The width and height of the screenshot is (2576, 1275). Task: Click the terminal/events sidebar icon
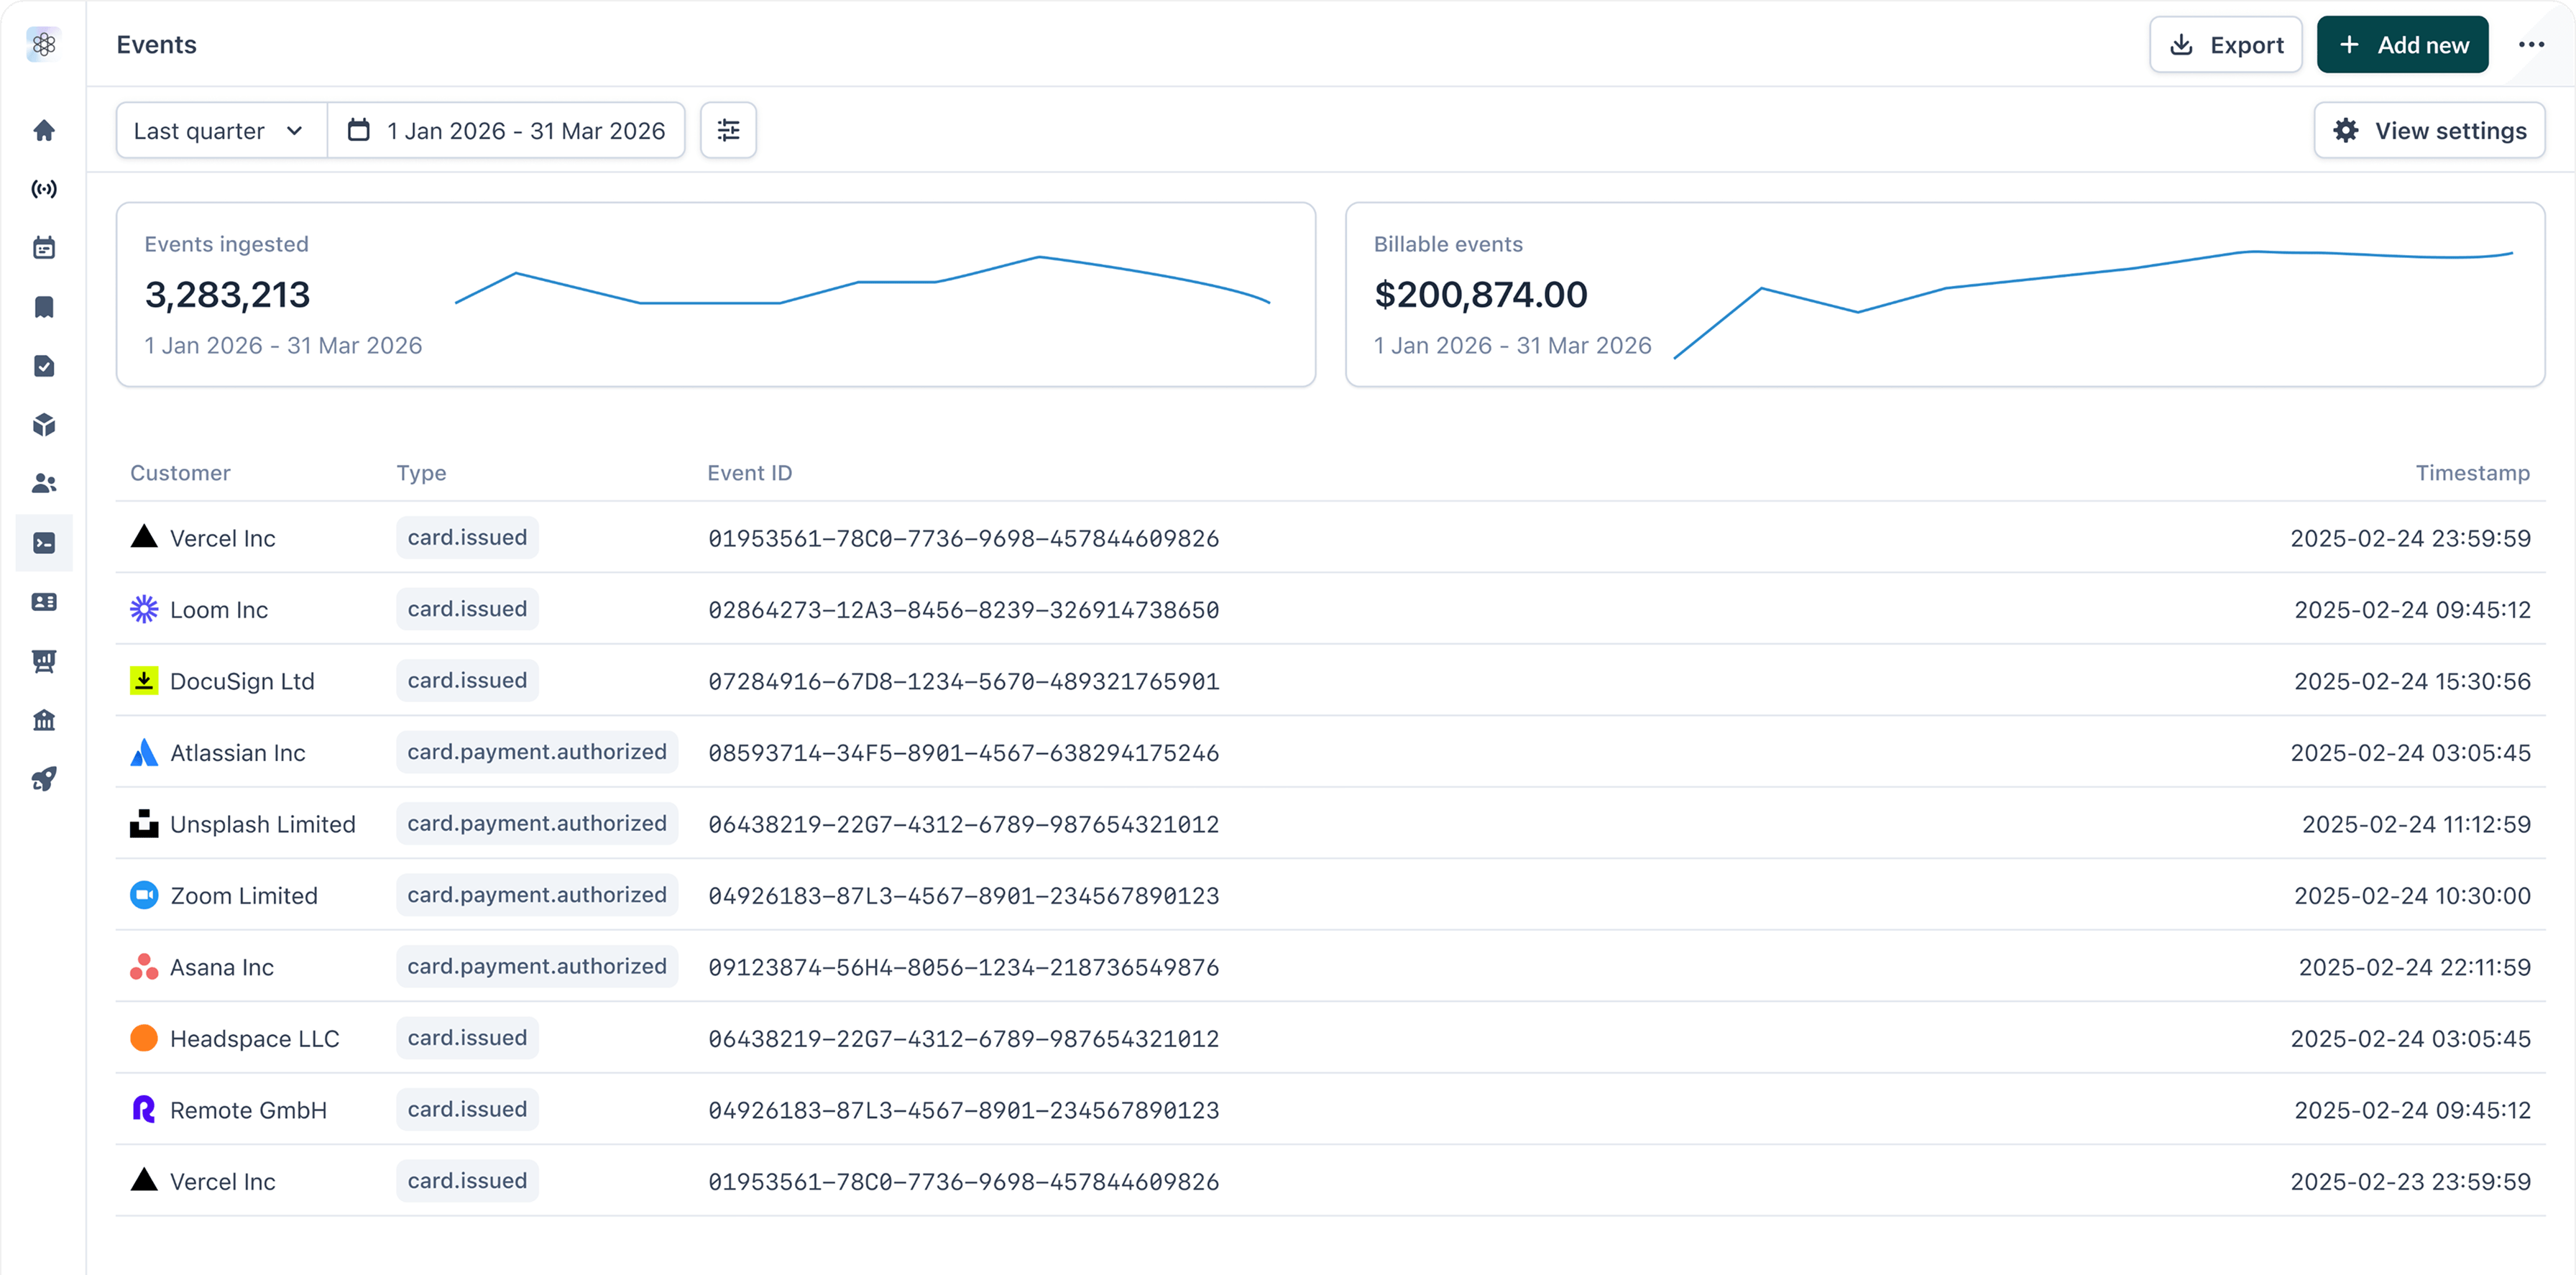pos(44,543)
